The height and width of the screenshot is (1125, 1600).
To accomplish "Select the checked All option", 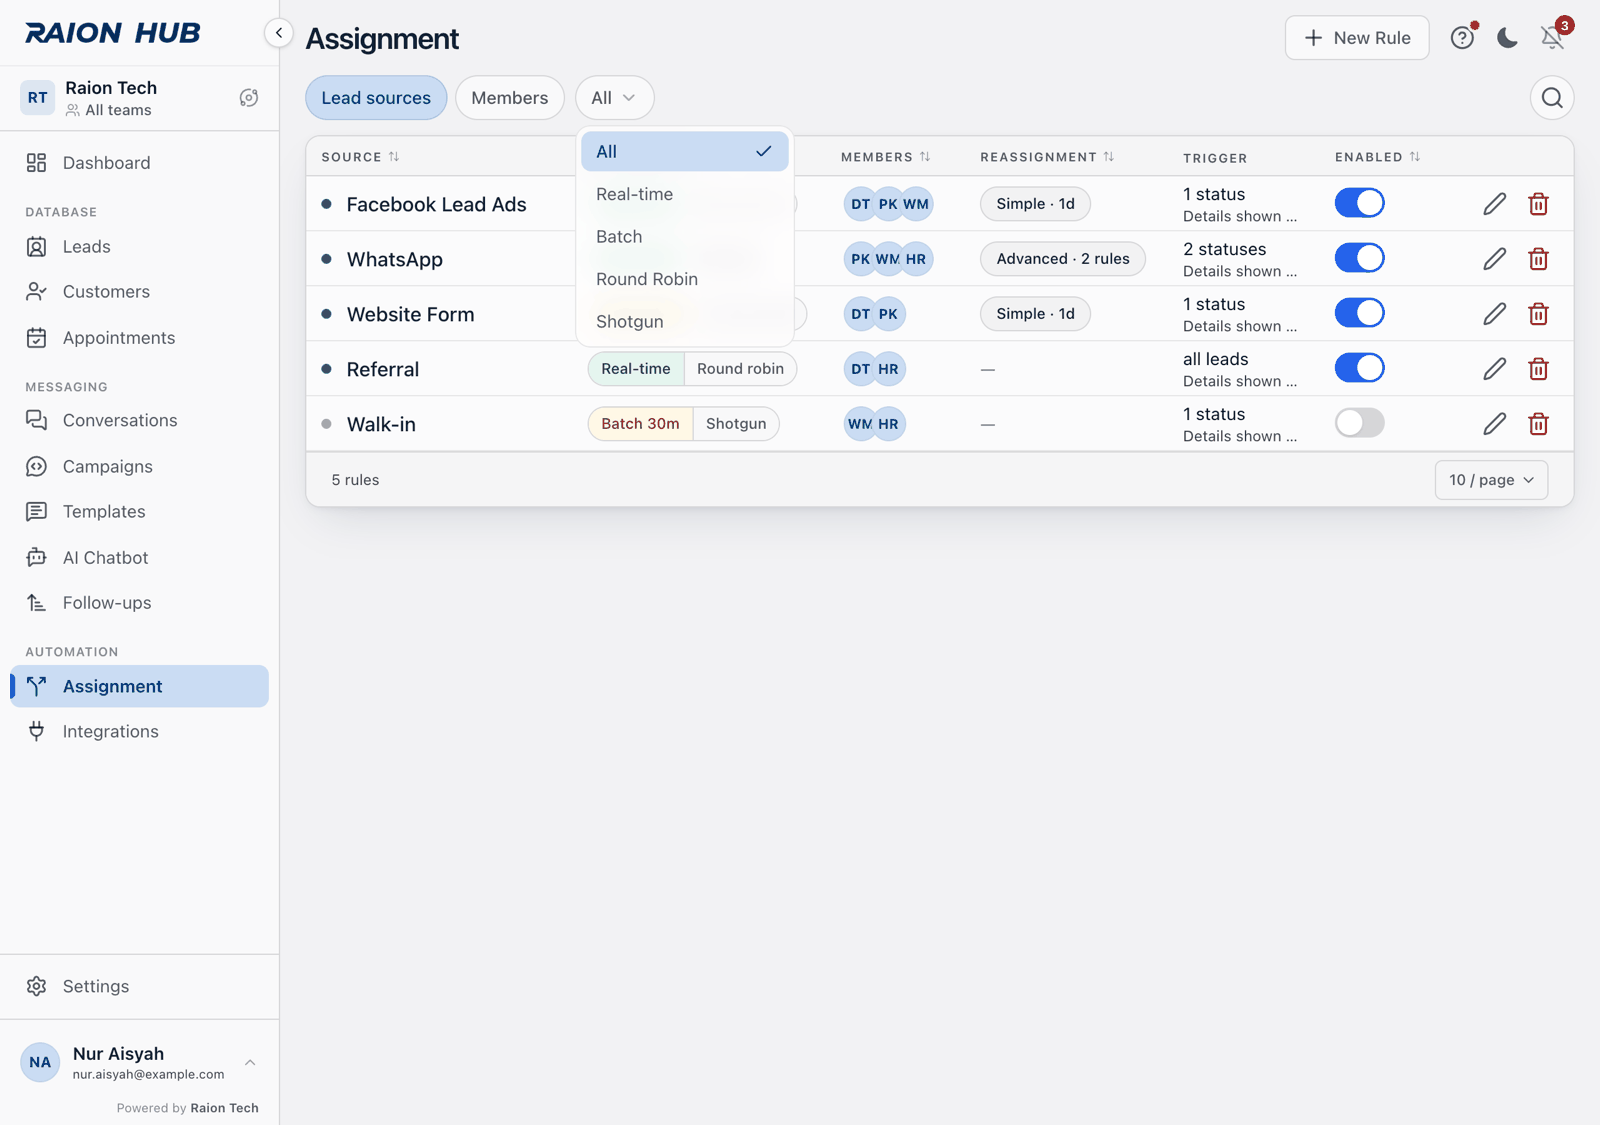I will pyautogui.click(x=685, y=152).
